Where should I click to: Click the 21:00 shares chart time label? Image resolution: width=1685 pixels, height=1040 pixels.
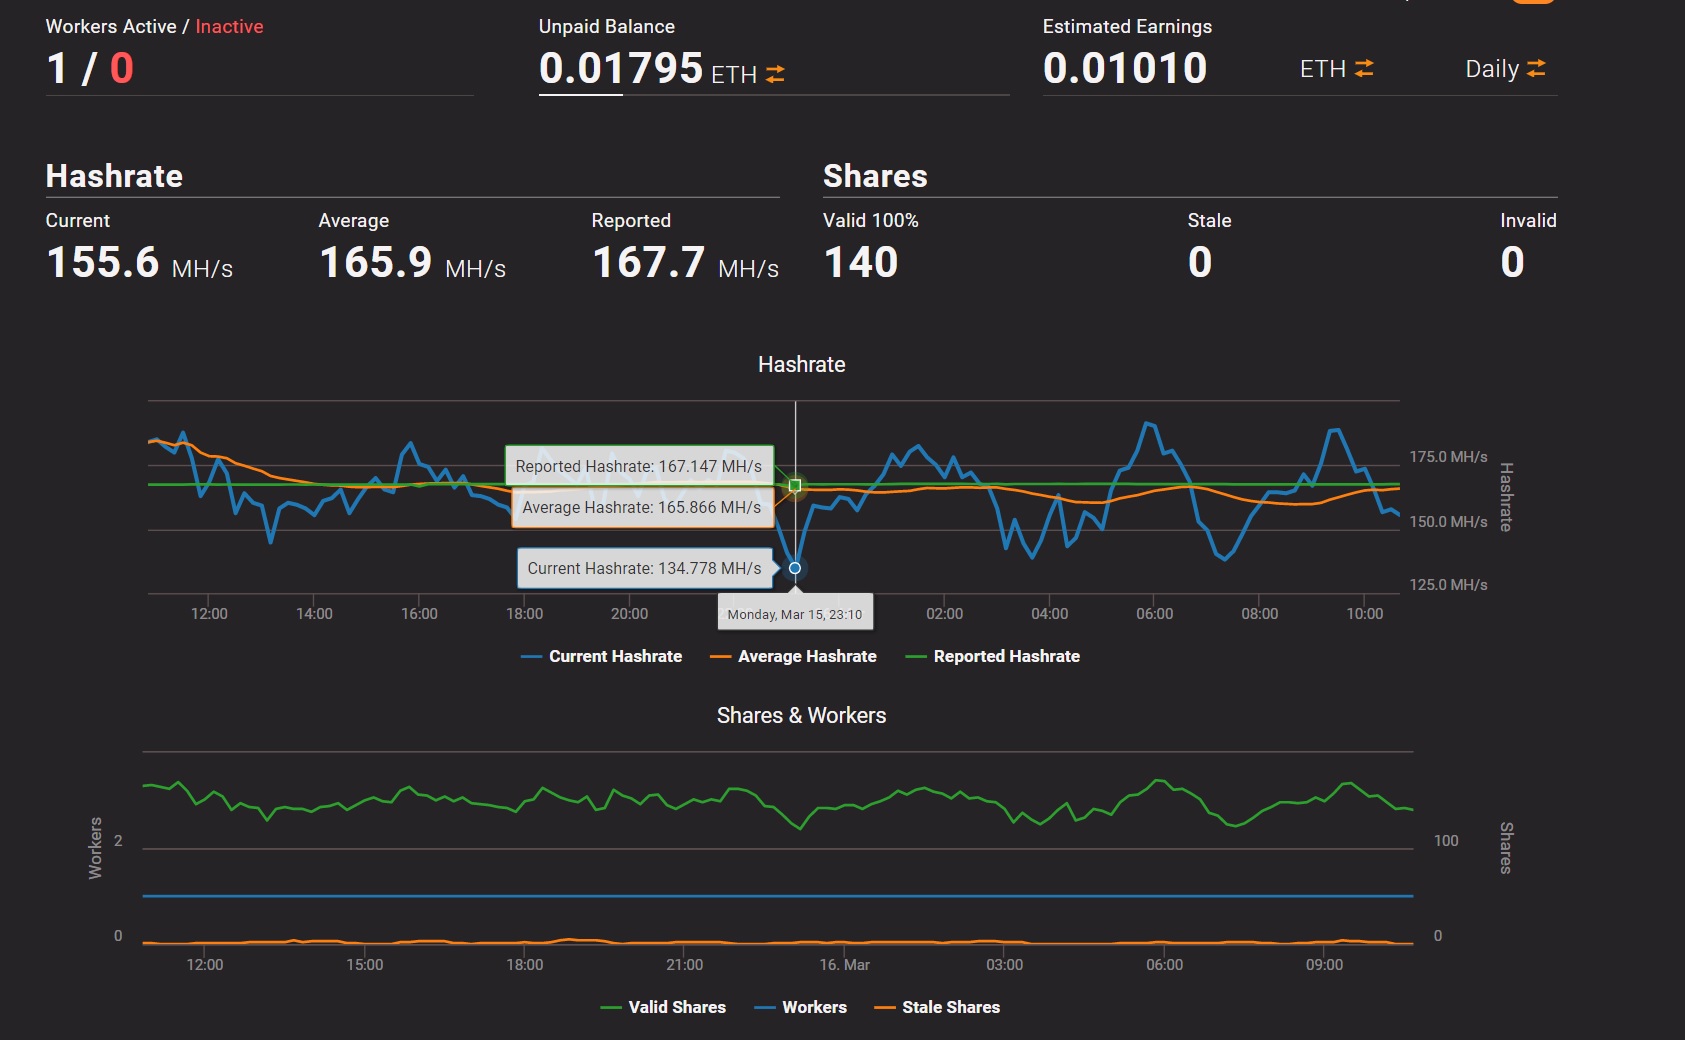click(x=684, y=965)
